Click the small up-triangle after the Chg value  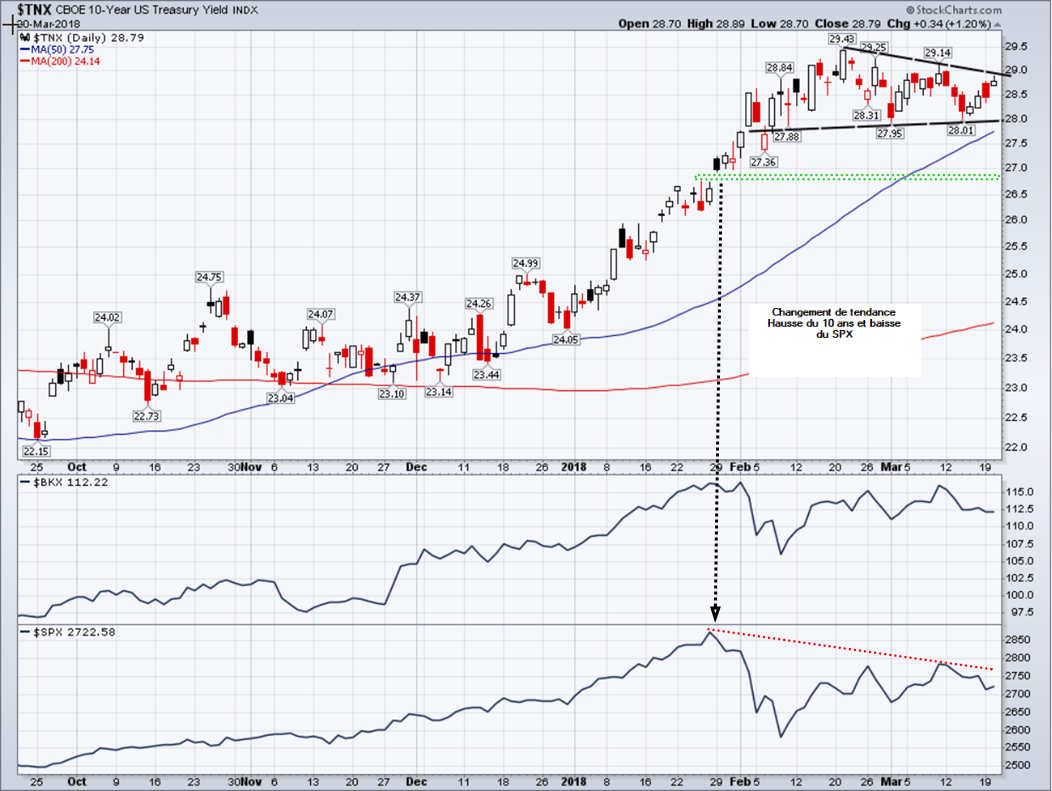pyautogui.click(x=998, y=24)
